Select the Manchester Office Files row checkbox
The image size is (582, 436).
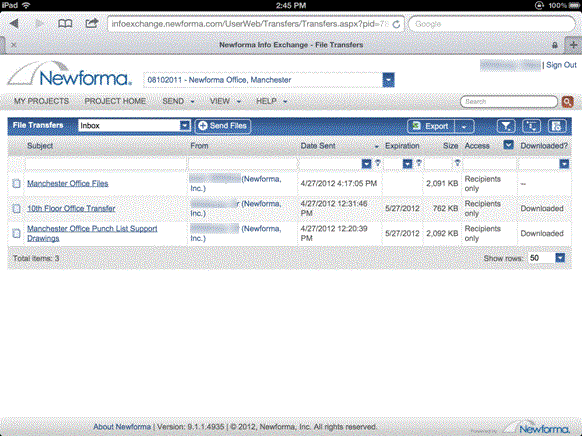16,183
